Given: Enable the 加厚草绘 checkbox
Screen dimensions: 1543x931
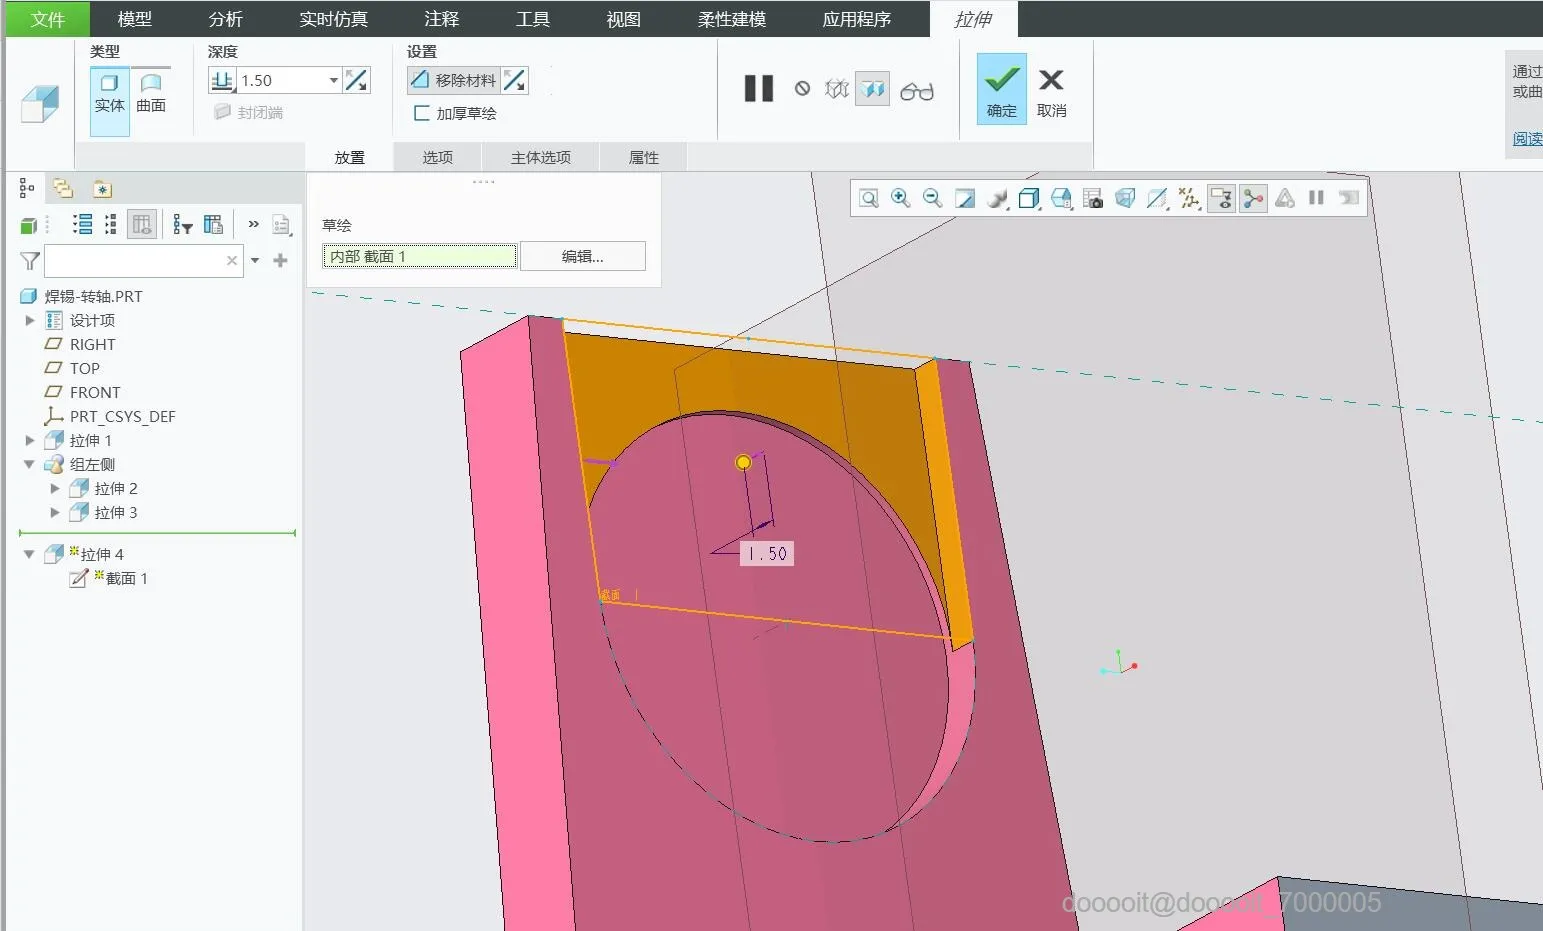Looking at the screenshot, I should point(422,113).
